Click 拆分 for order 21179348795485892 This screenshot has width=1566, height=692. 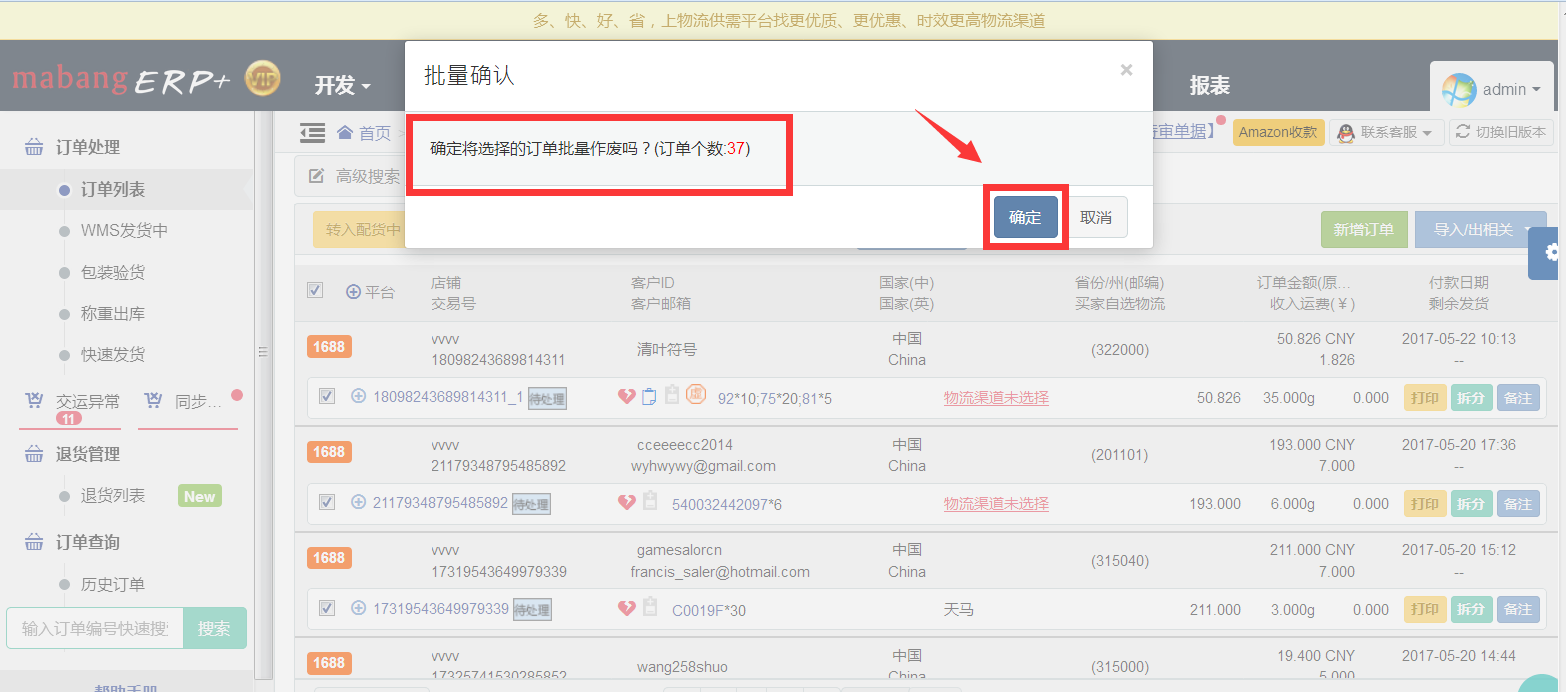[x=1471, y=503]
